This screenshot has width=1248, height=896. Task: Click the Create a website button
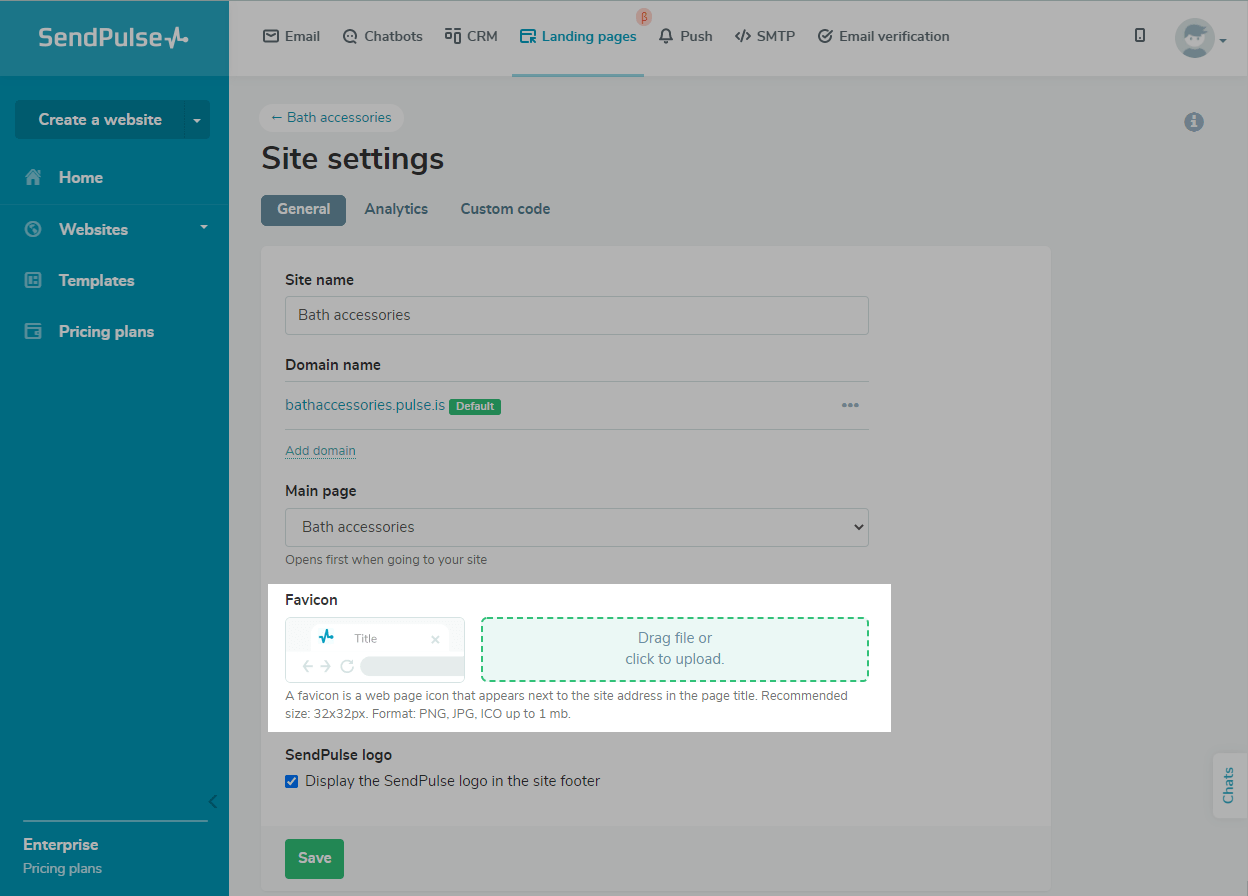click(100, 119)
